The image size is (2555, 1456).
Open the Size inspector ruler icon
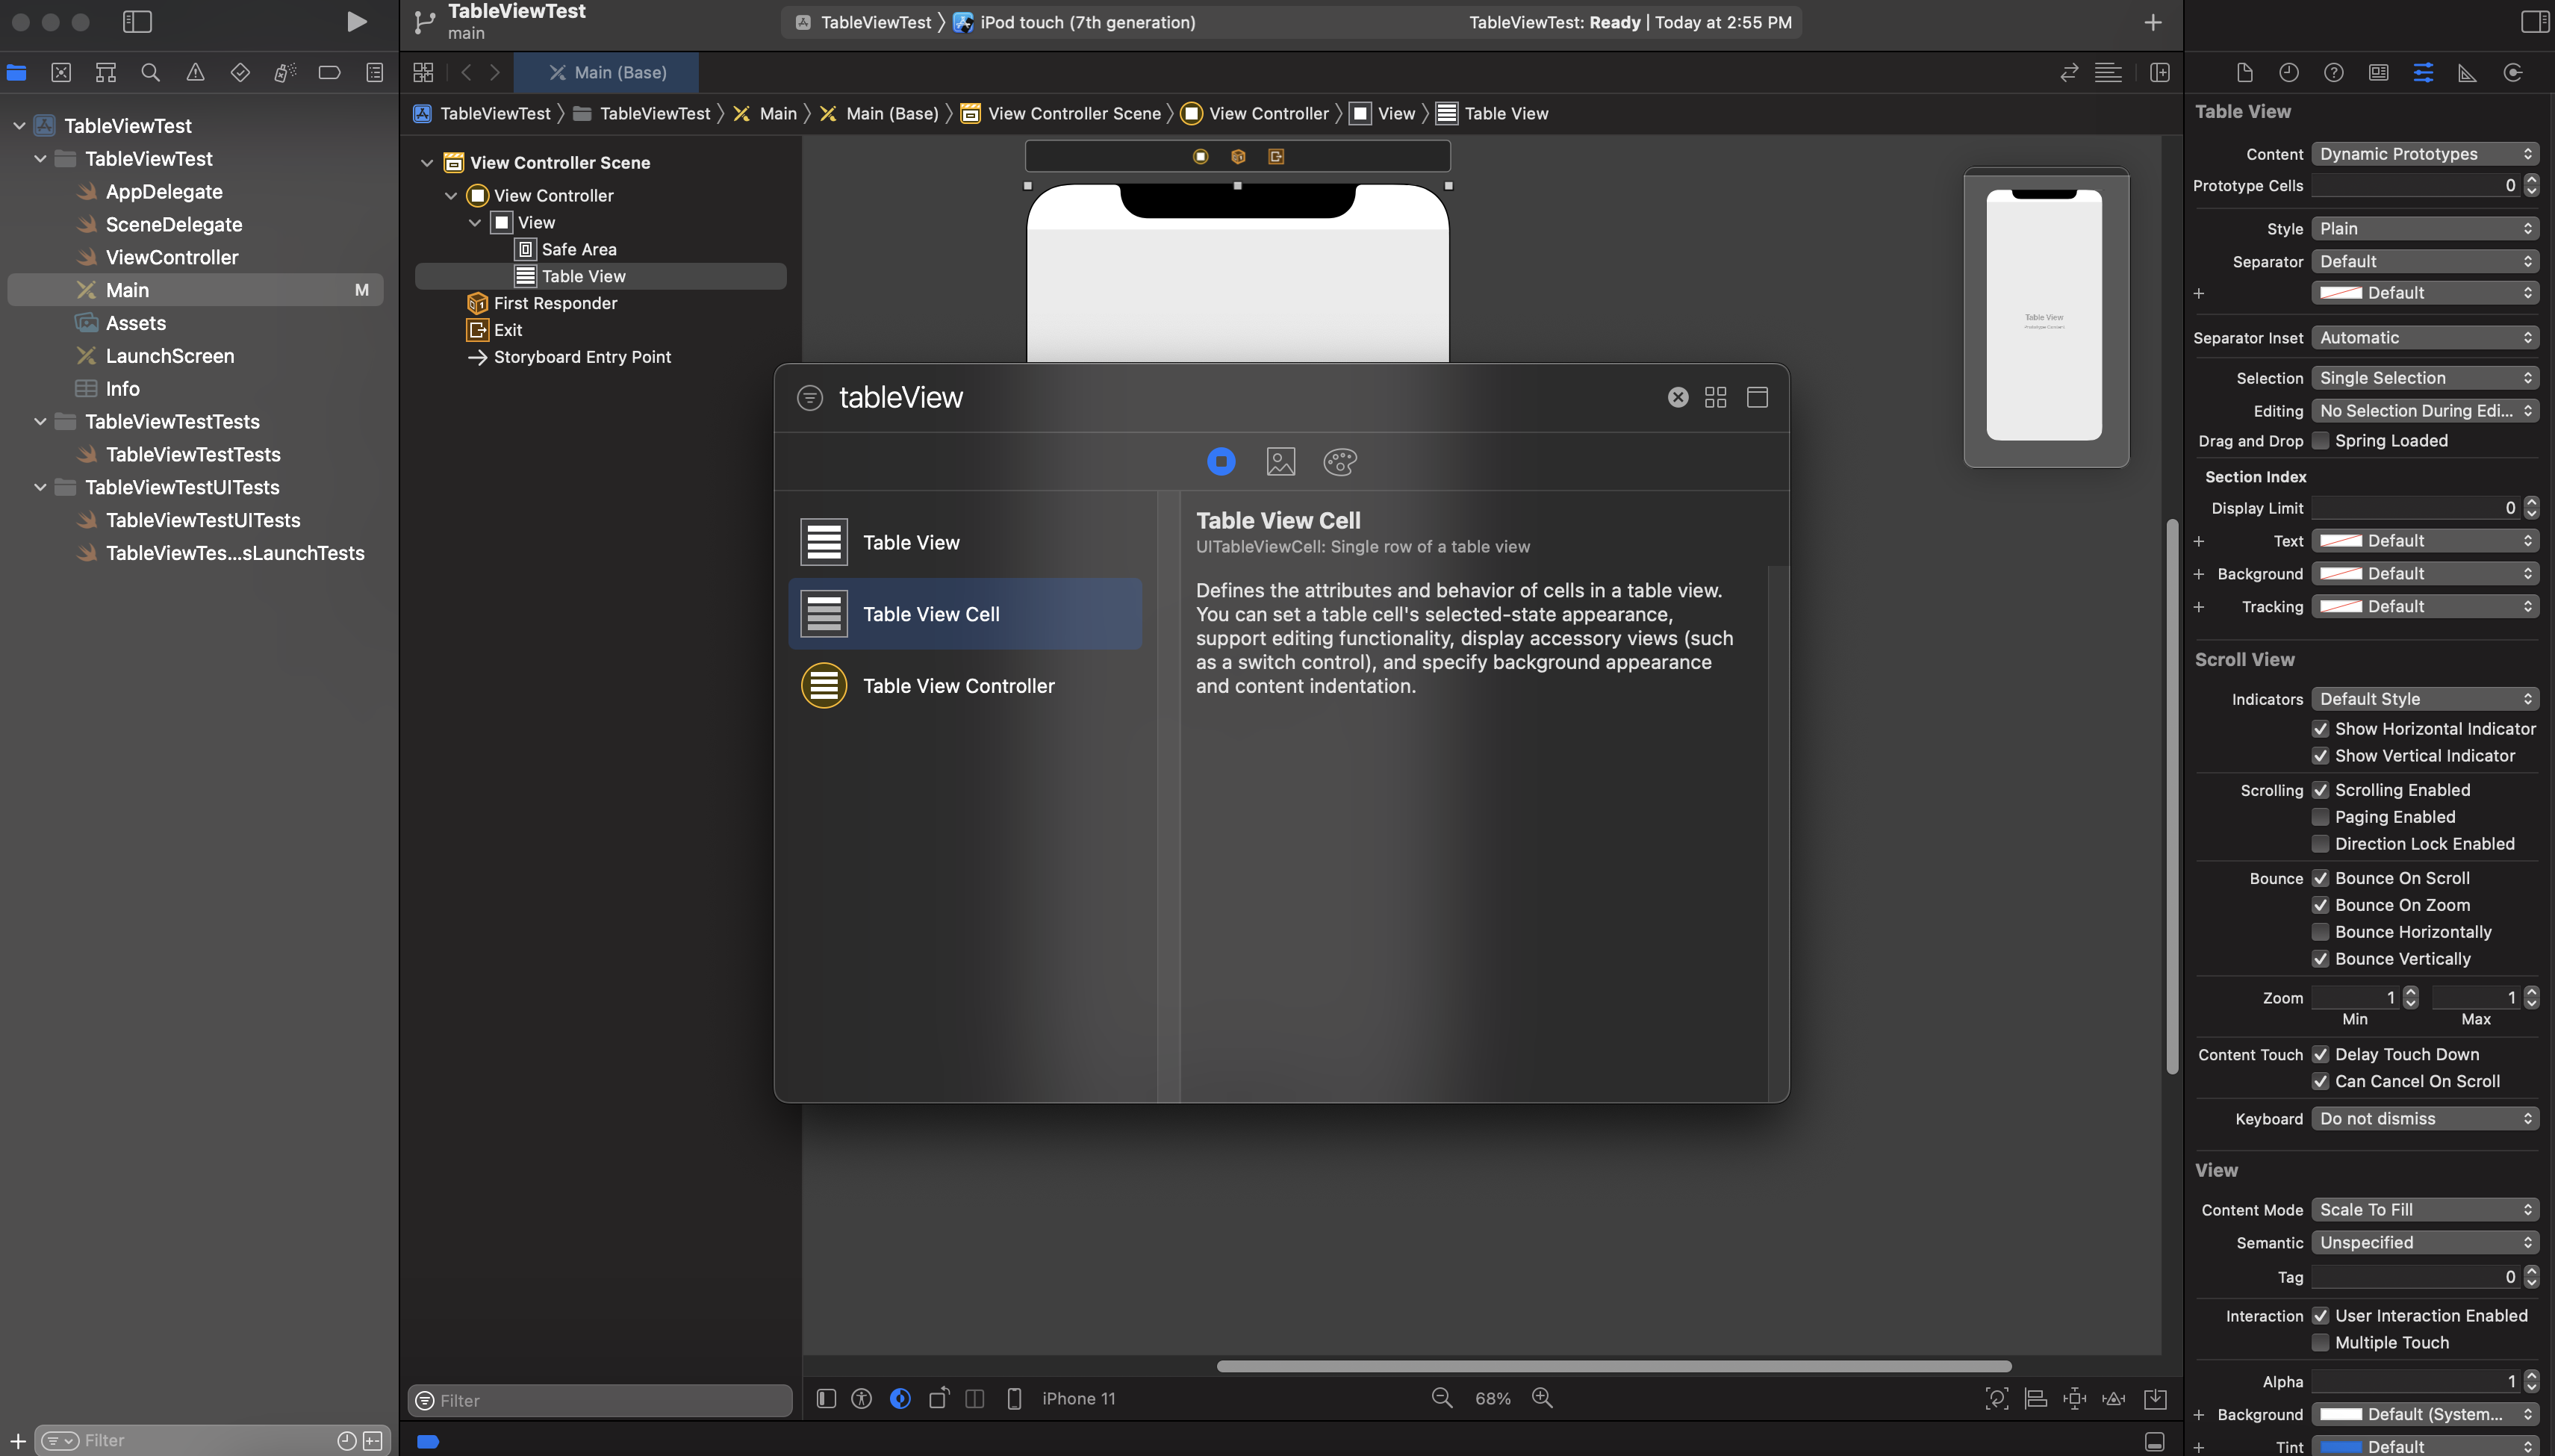(2467, 72)
